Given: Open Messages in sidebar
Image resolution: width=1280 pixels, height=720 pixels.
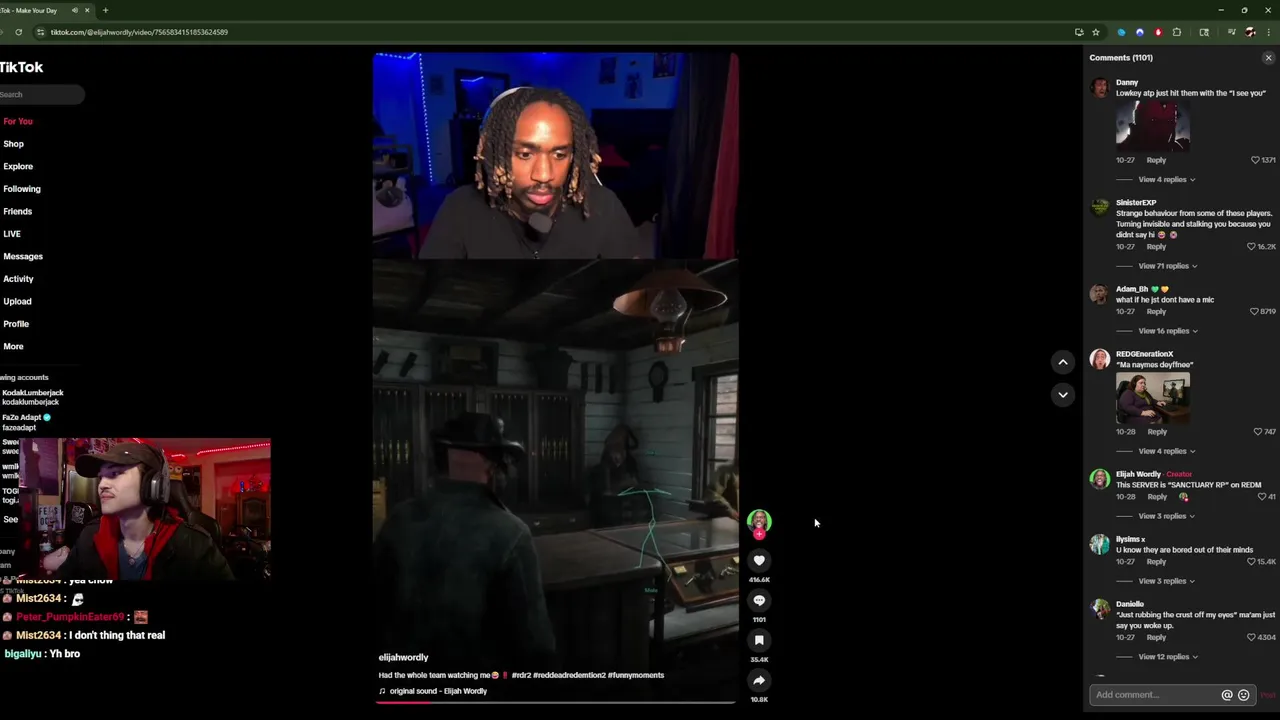Looking at the screenshot, I should click(23, 257).
